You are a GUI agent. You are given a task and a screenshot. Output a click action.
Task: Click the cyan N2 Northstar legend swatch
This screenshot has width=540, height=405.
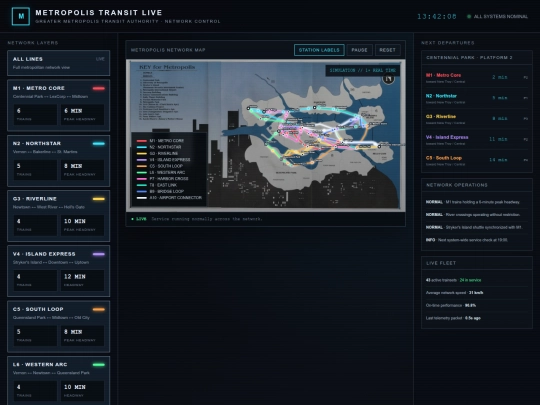tap(142, 147)
